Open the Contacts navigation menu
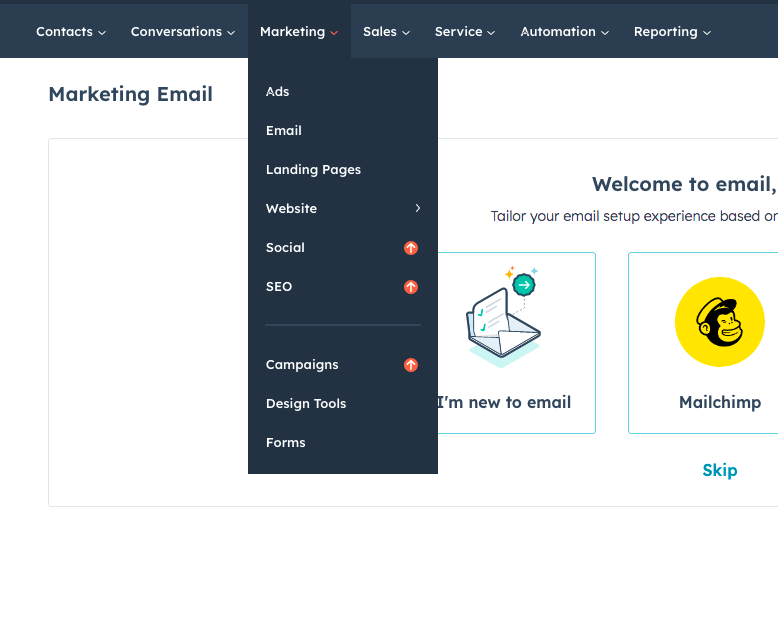 point(70,32)
